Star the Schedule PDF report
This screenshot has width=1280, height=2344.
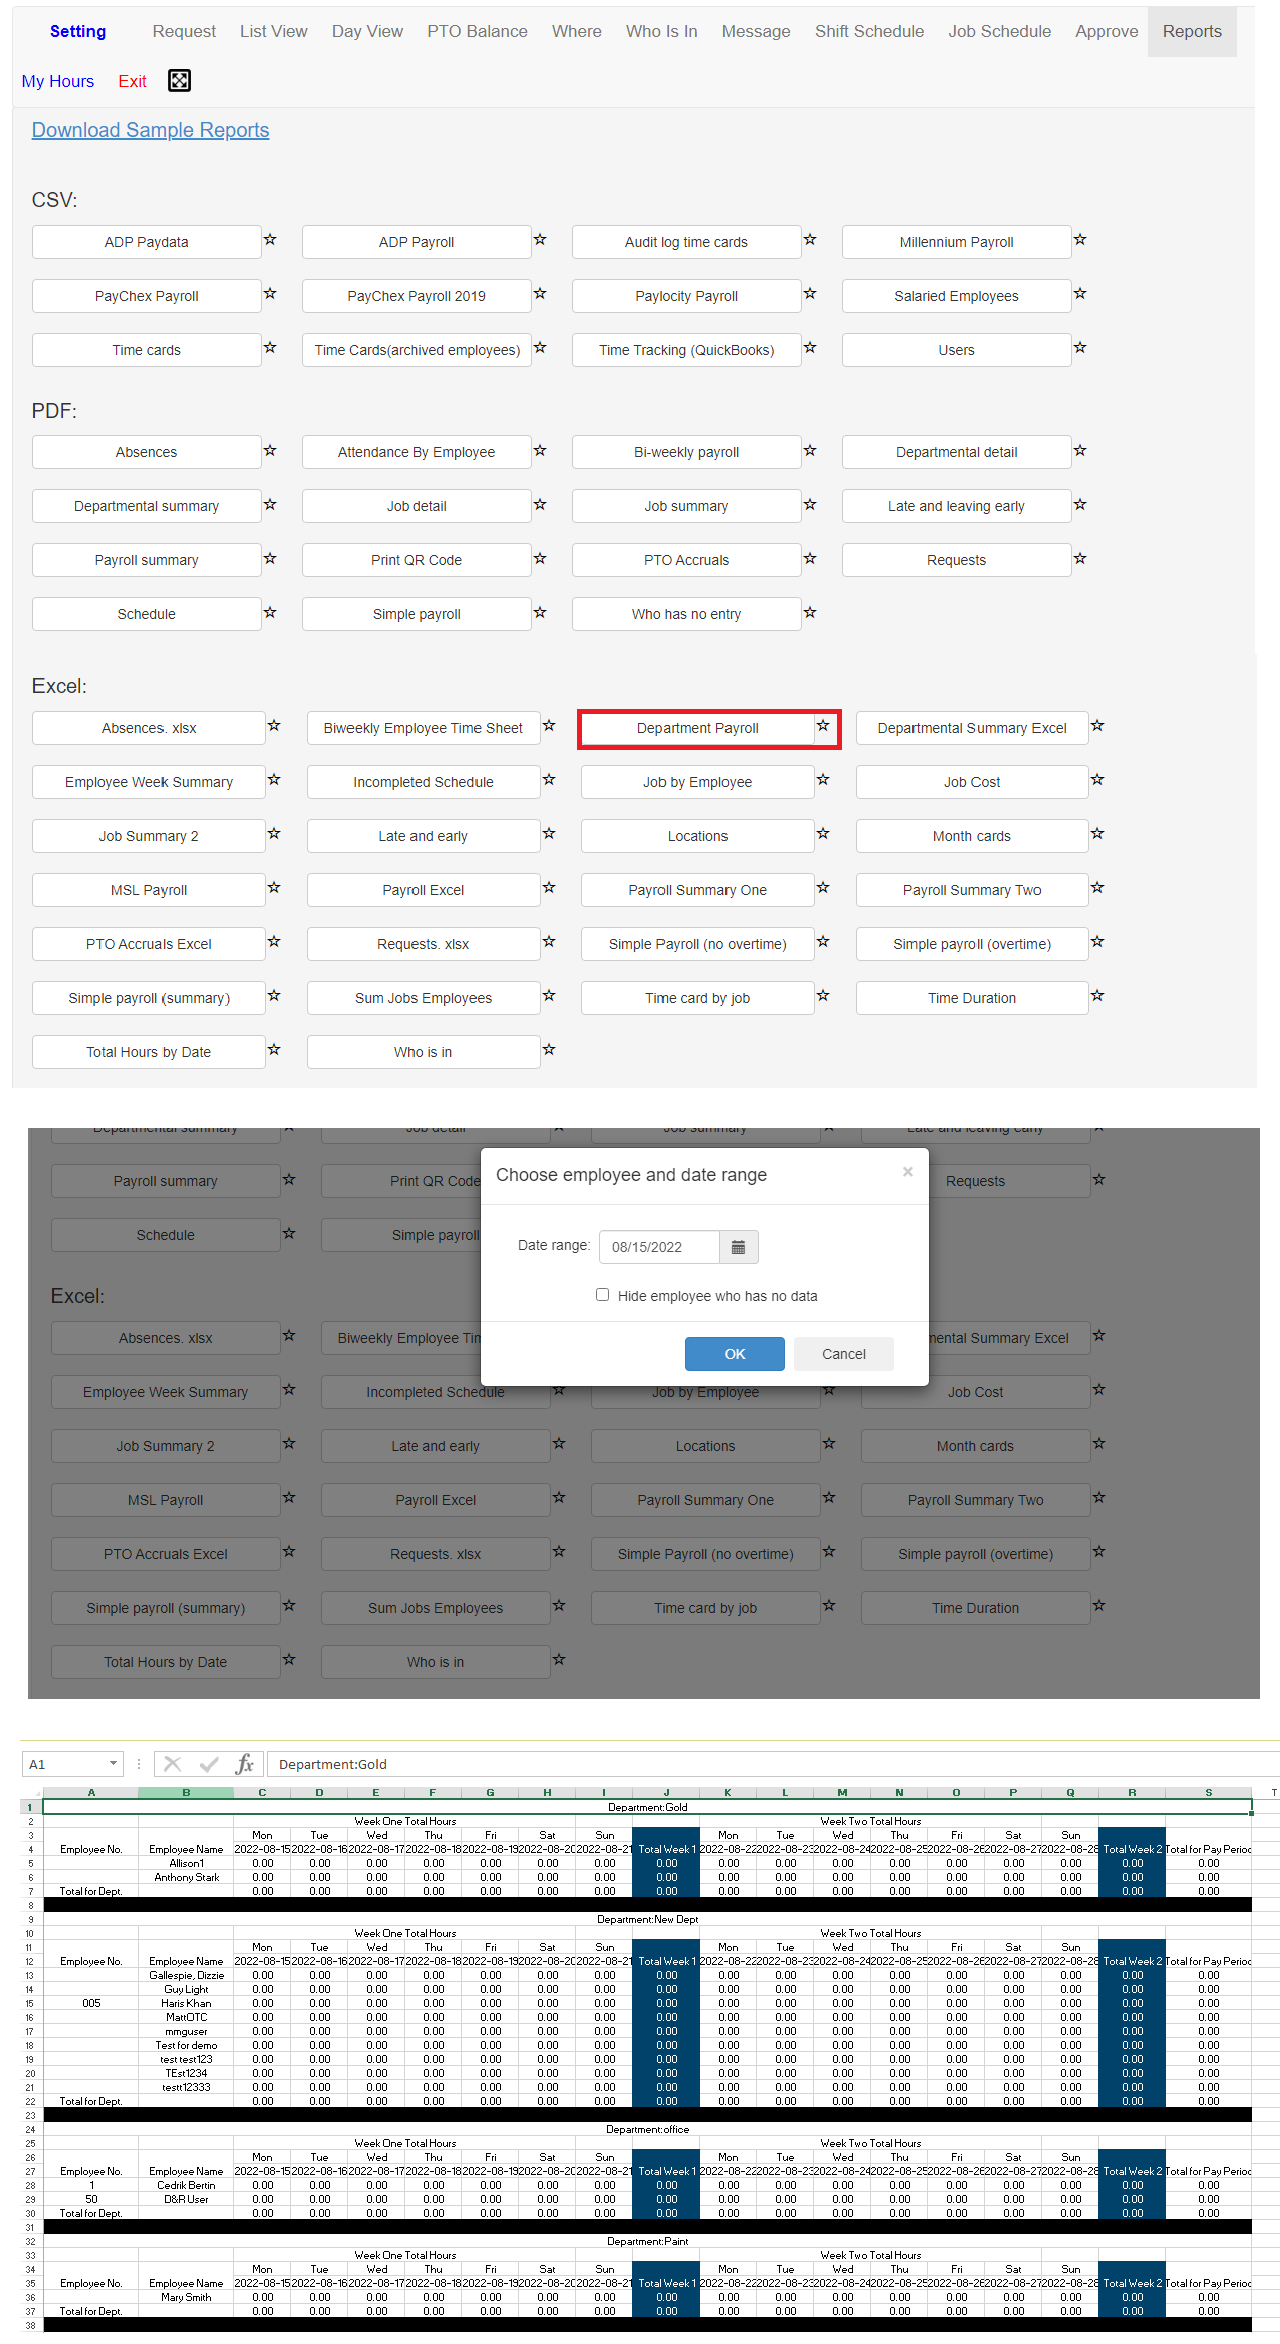point(270,613)
